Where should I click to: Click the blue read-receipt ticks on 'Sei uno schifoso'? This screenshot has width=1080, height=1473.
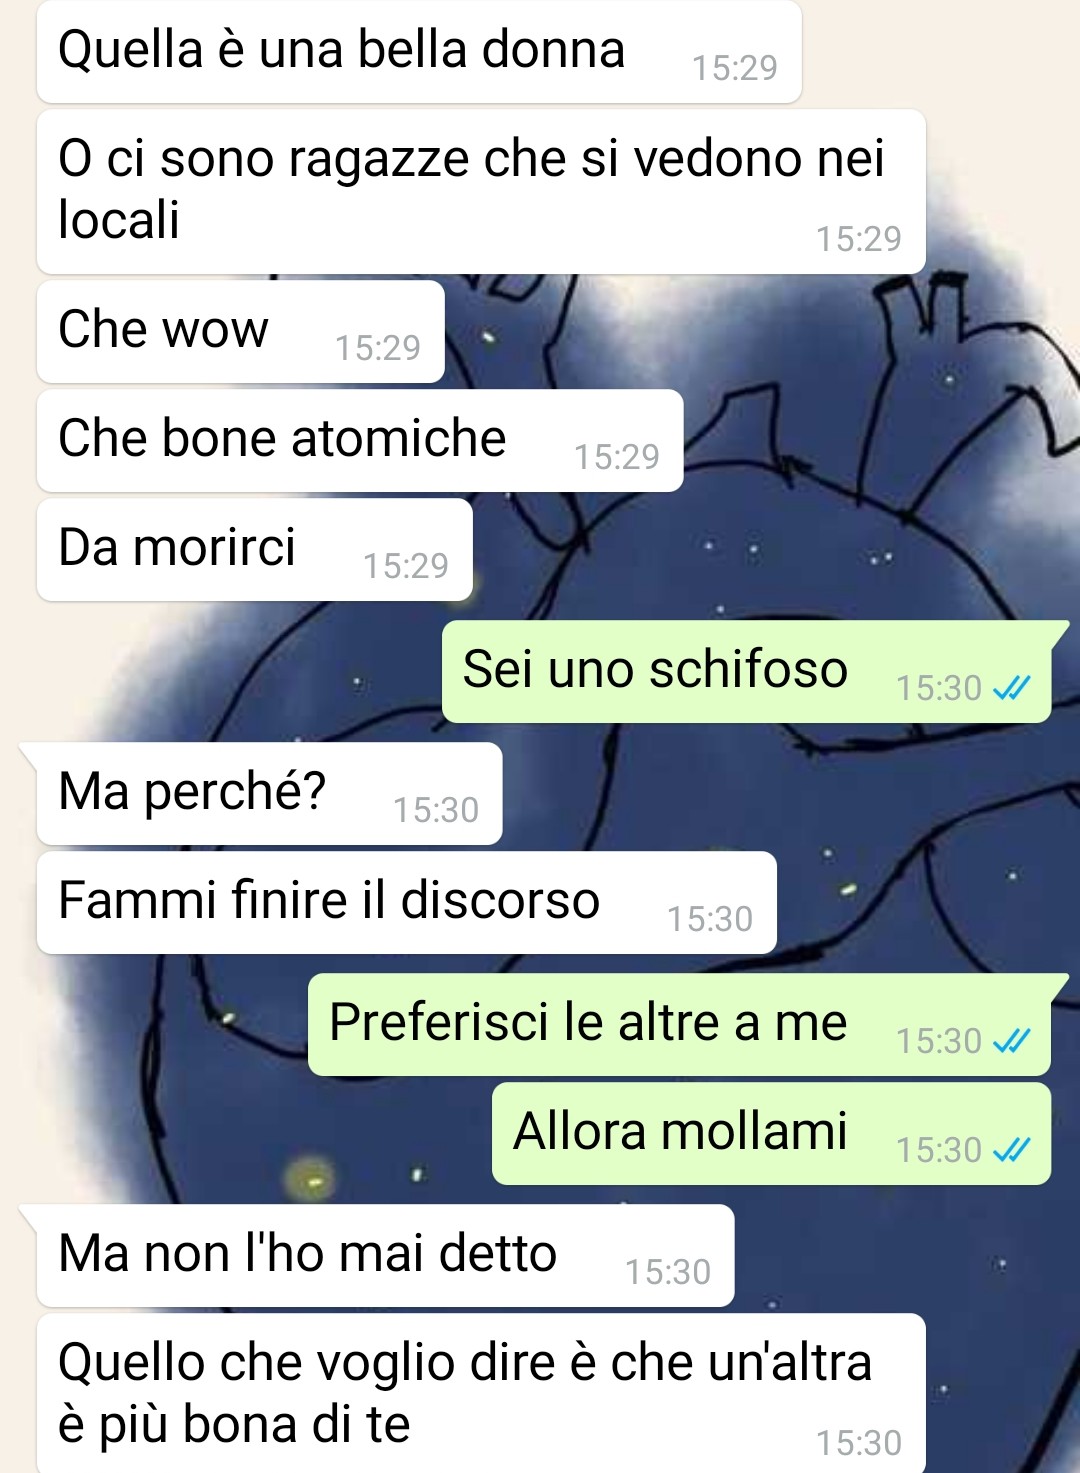click(1011, 688)
